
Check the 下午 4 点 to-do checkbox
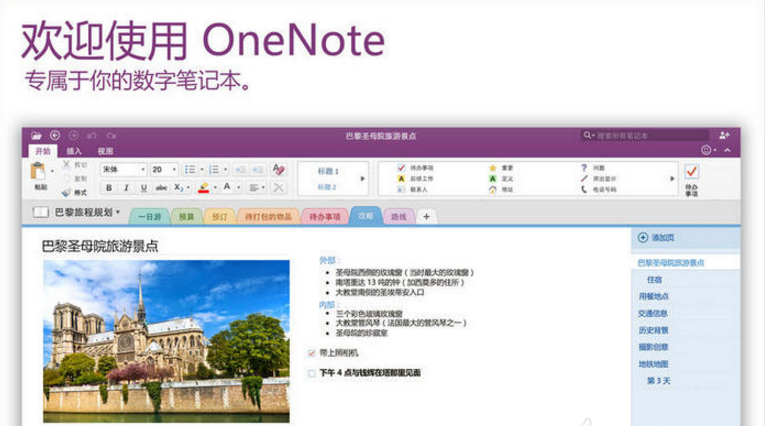pos(312,372)
